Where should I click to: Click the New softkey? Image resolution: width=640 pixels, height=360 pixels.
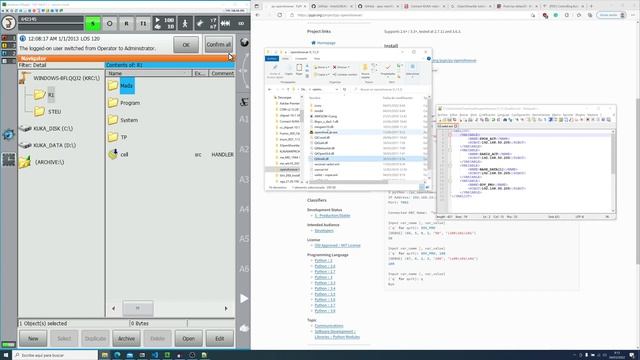pyautogui.click(x=33, y=338)
